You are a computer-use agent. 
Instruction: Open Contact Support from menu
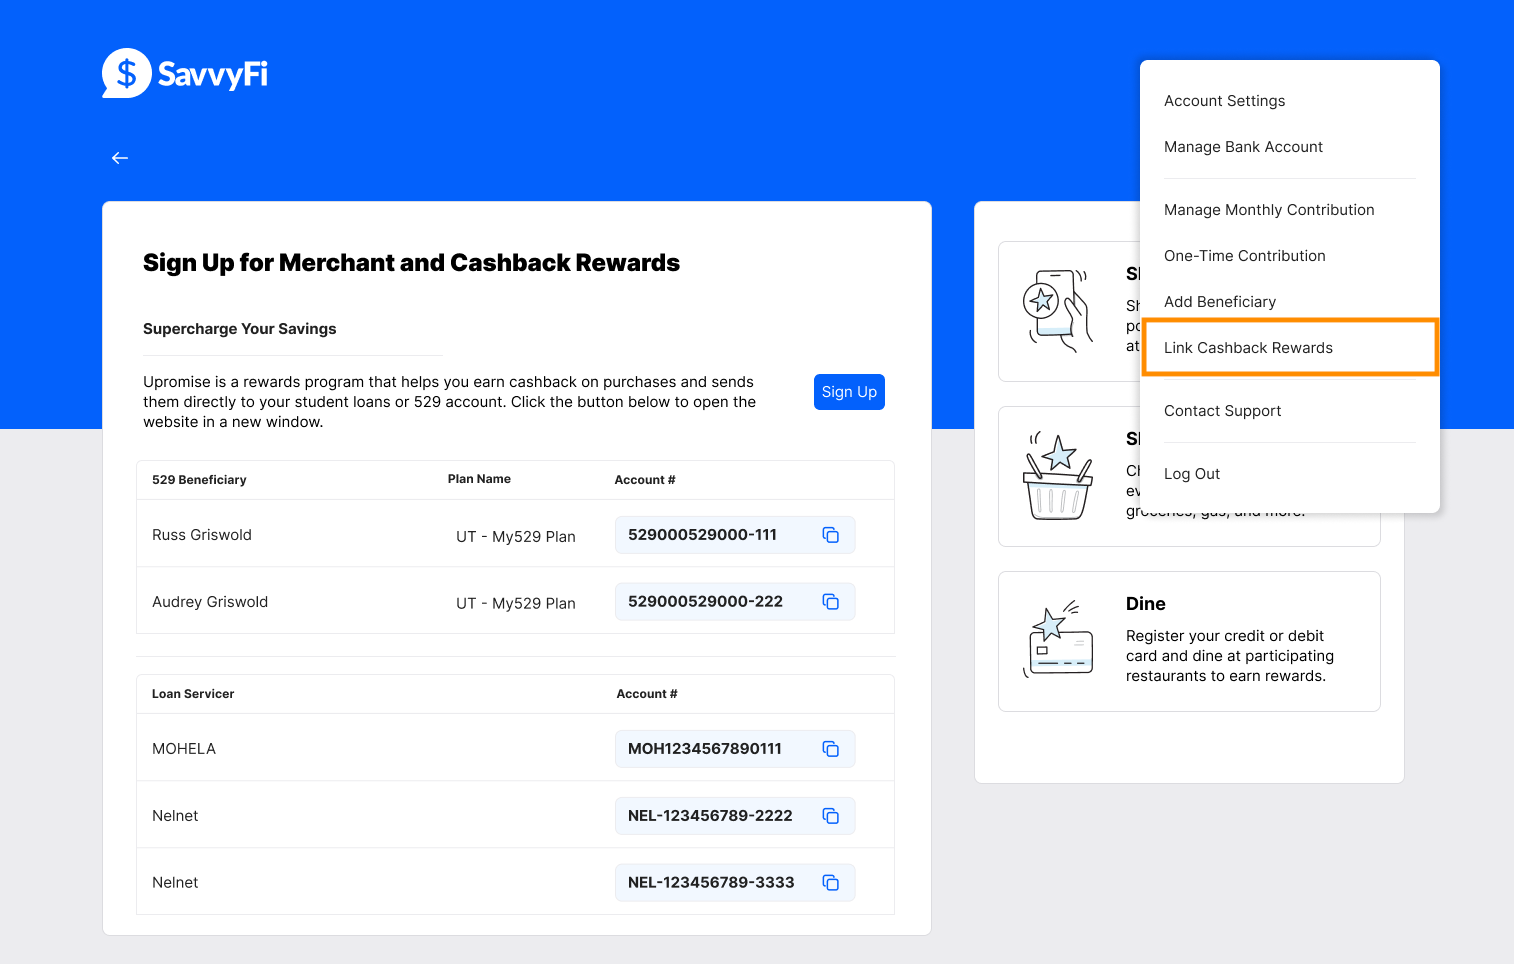(x=1222, y=411)
